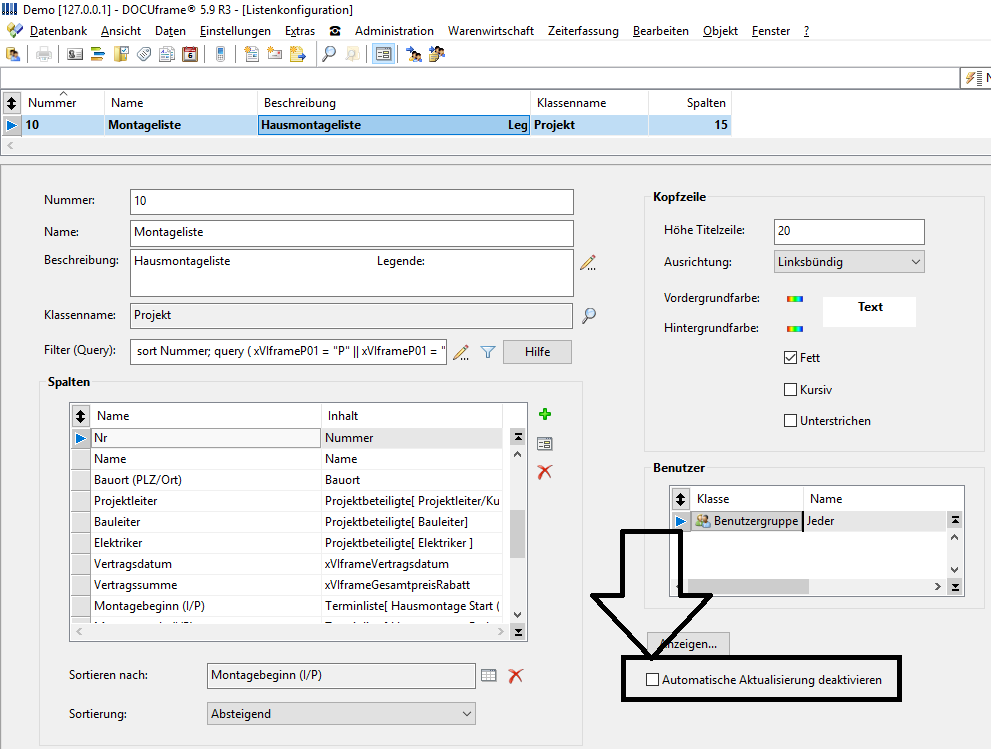This screenshot has height=749, width=991.
Task: Open the documents toolbar icon
Action: point(167,54)
